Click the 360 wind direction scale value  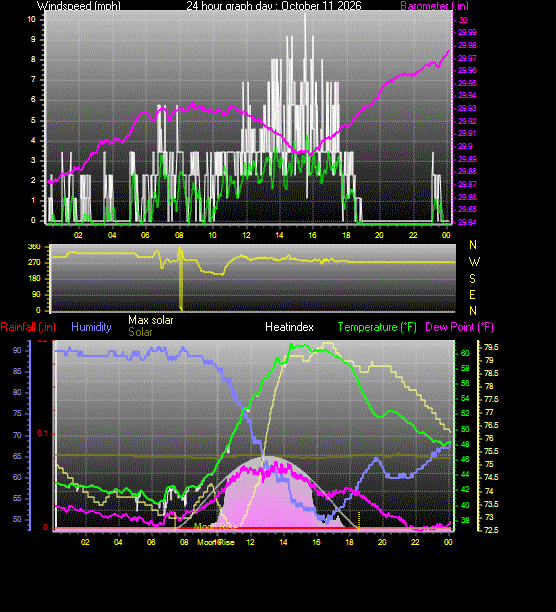(34, 247)
